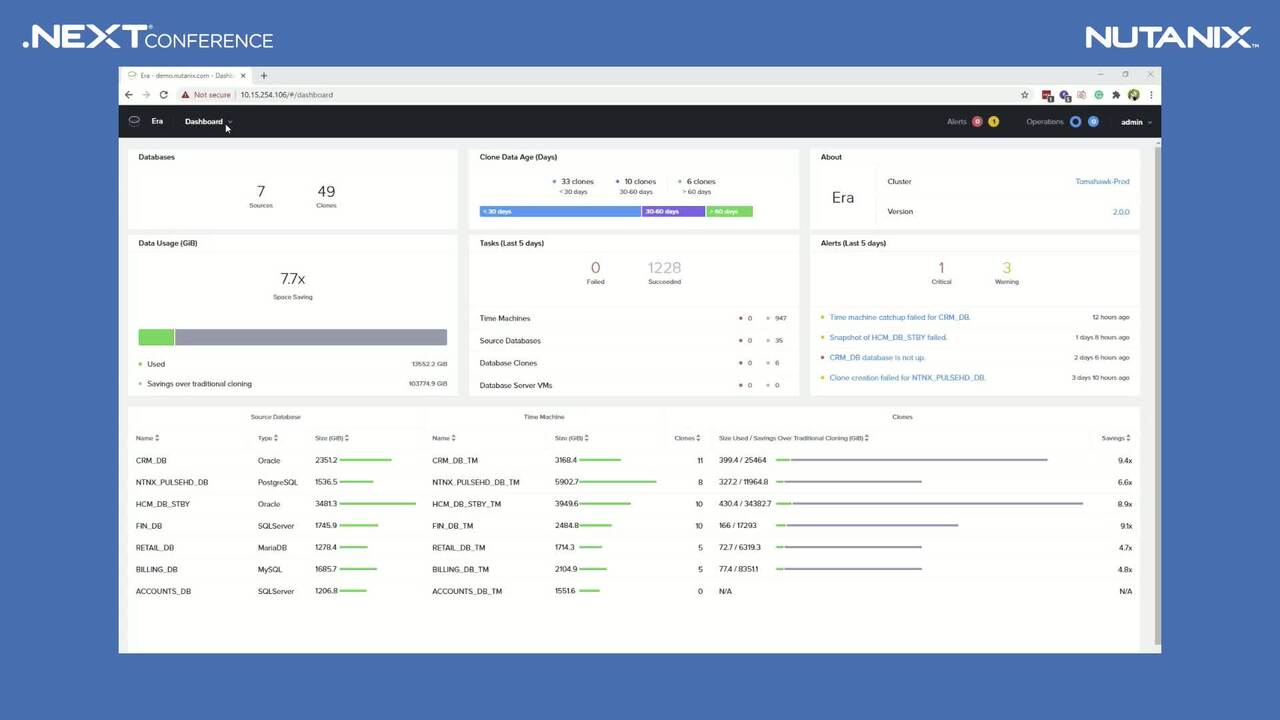The height and width of the screenshot is (720, 1280).
Task: Click the red critical alerts badge
Action: 977,122
